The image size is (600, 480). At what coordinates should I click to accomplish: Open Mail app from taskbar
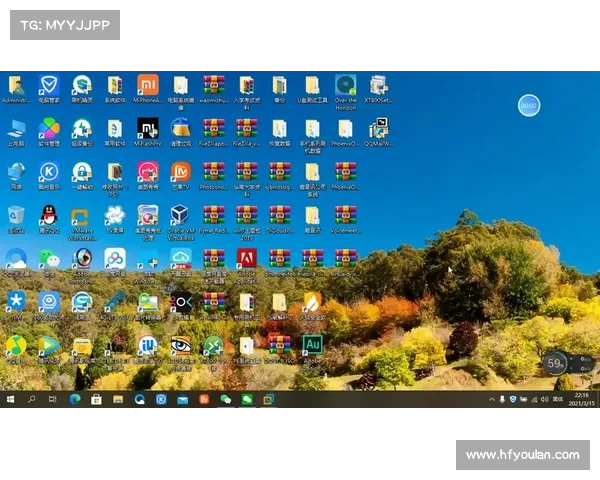click(183, 400)
